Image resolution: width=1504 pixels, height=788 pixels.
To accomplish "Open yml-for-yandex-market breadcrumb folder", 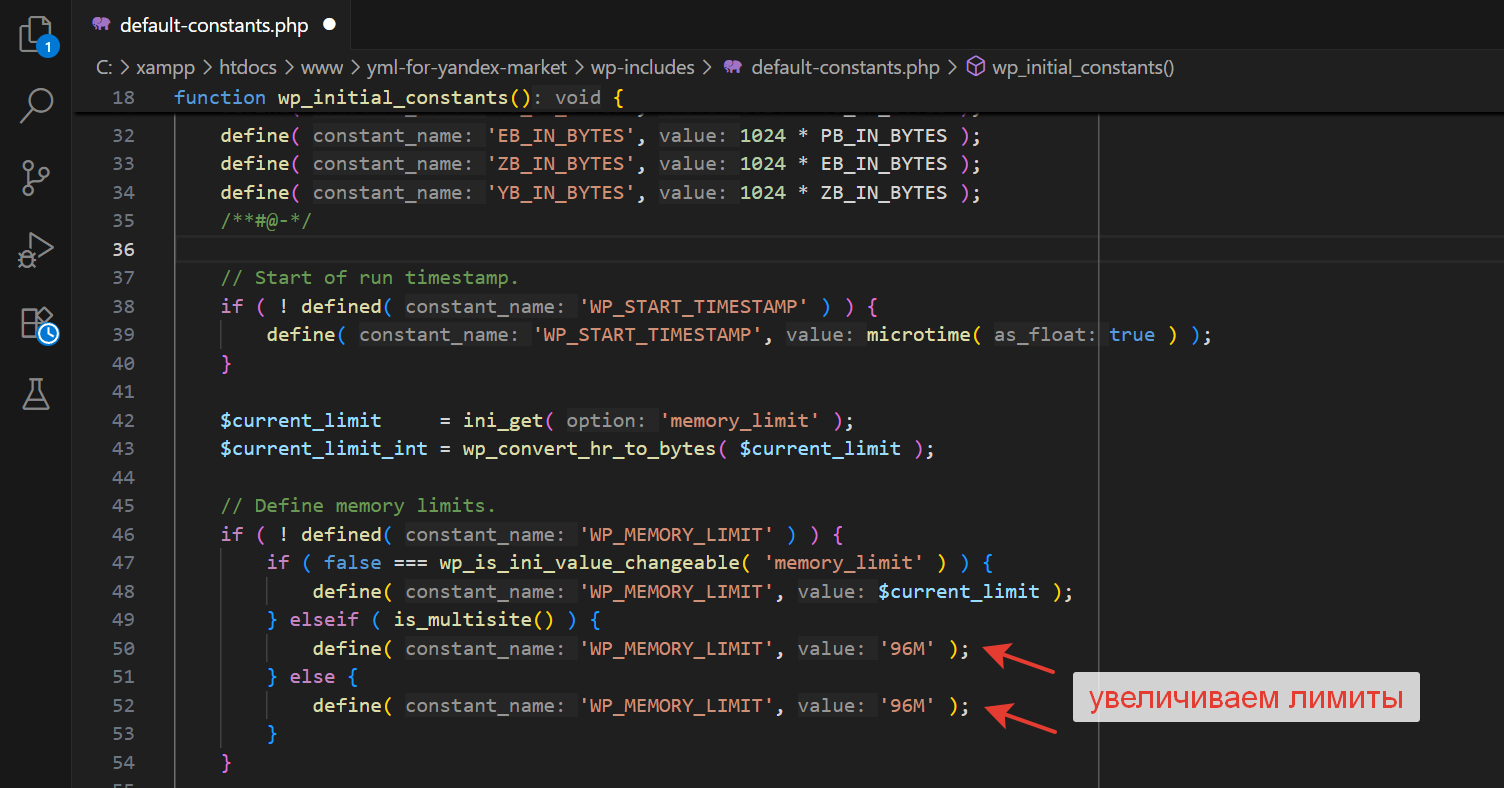I will [x=466, y=68].
